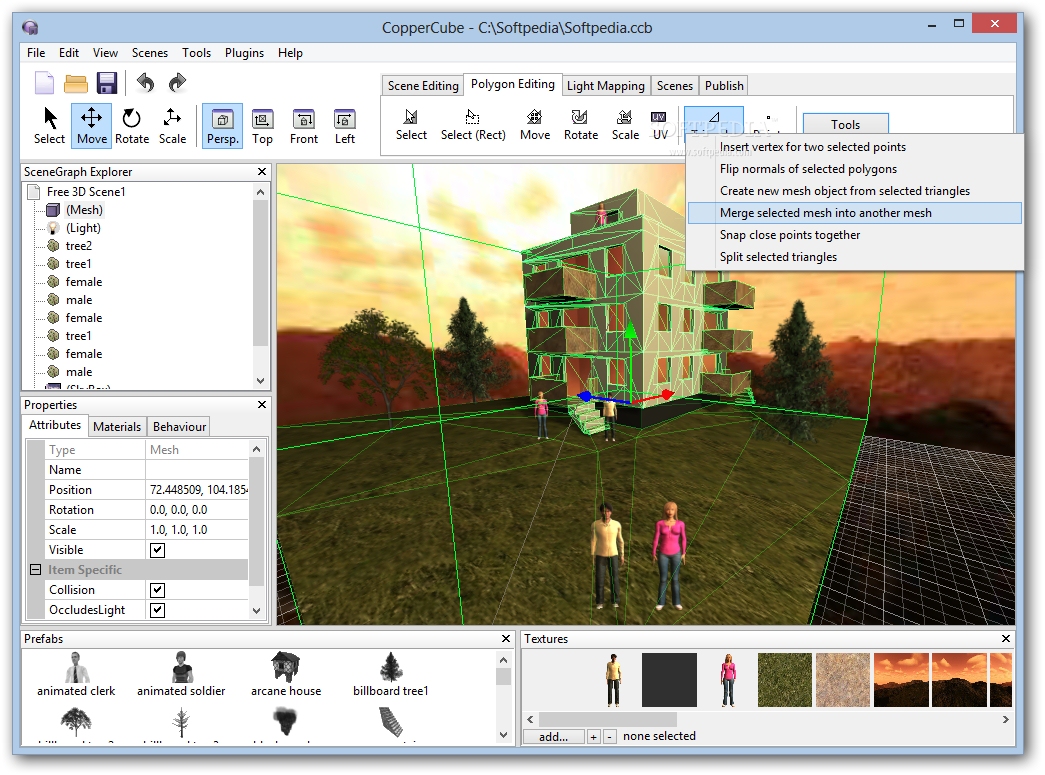
Task: Redo the action arrow
Action: (177, 83)
